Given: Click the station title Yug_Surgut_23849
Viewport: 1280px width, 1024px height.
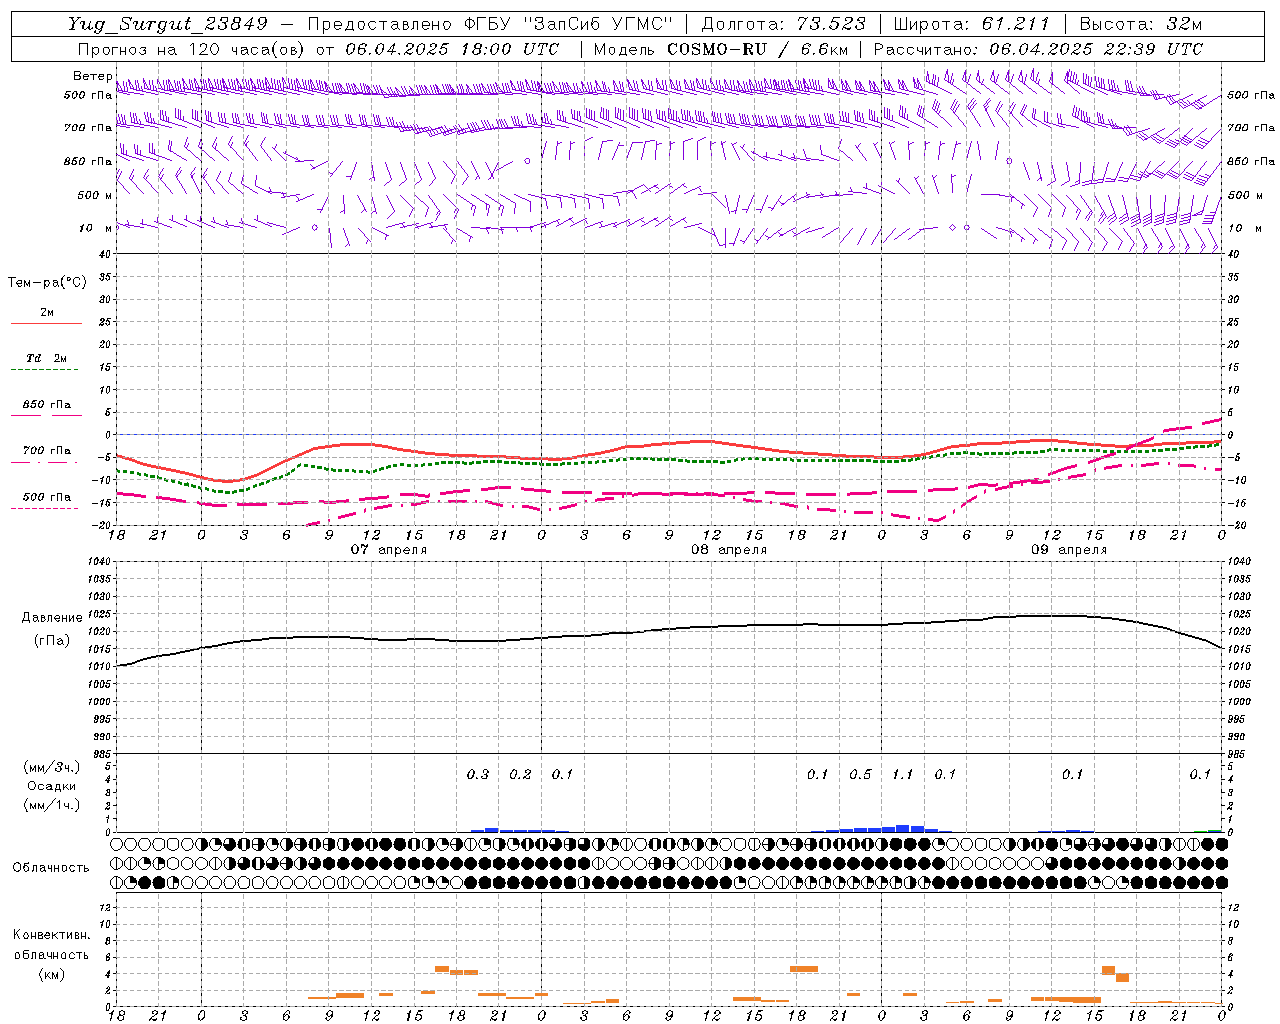Looking at the screenshot, I should click(168, 24).
